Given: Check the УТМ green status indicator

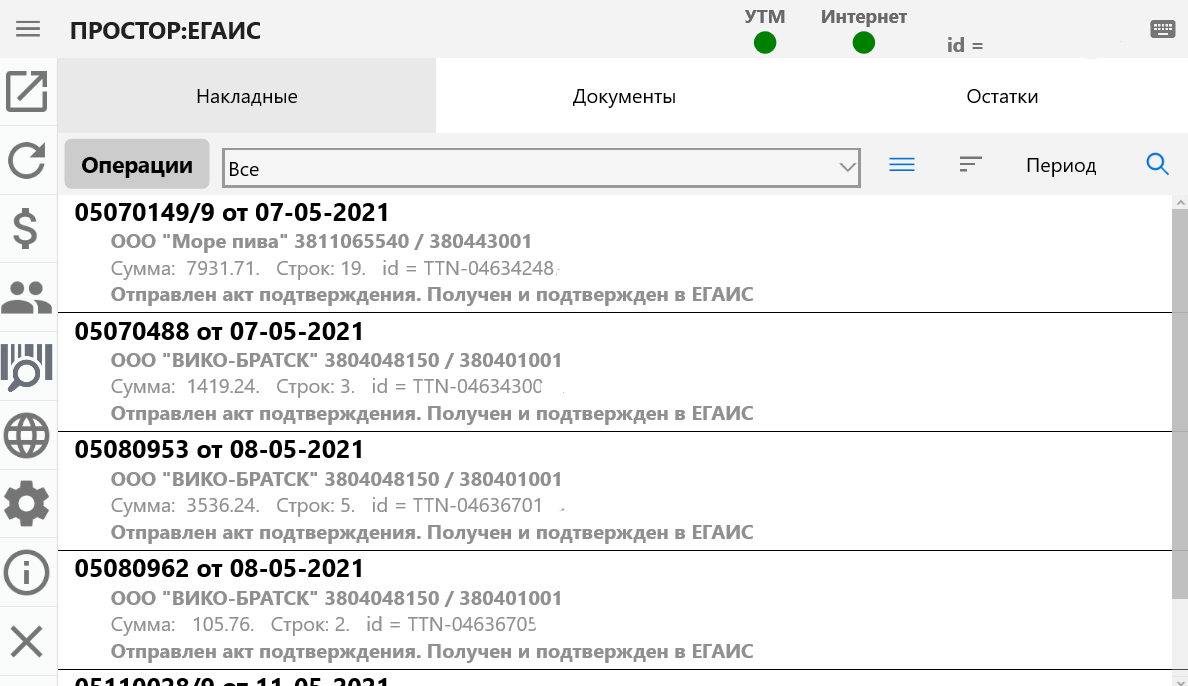Looking at the screenshot, I should [764, 43].
